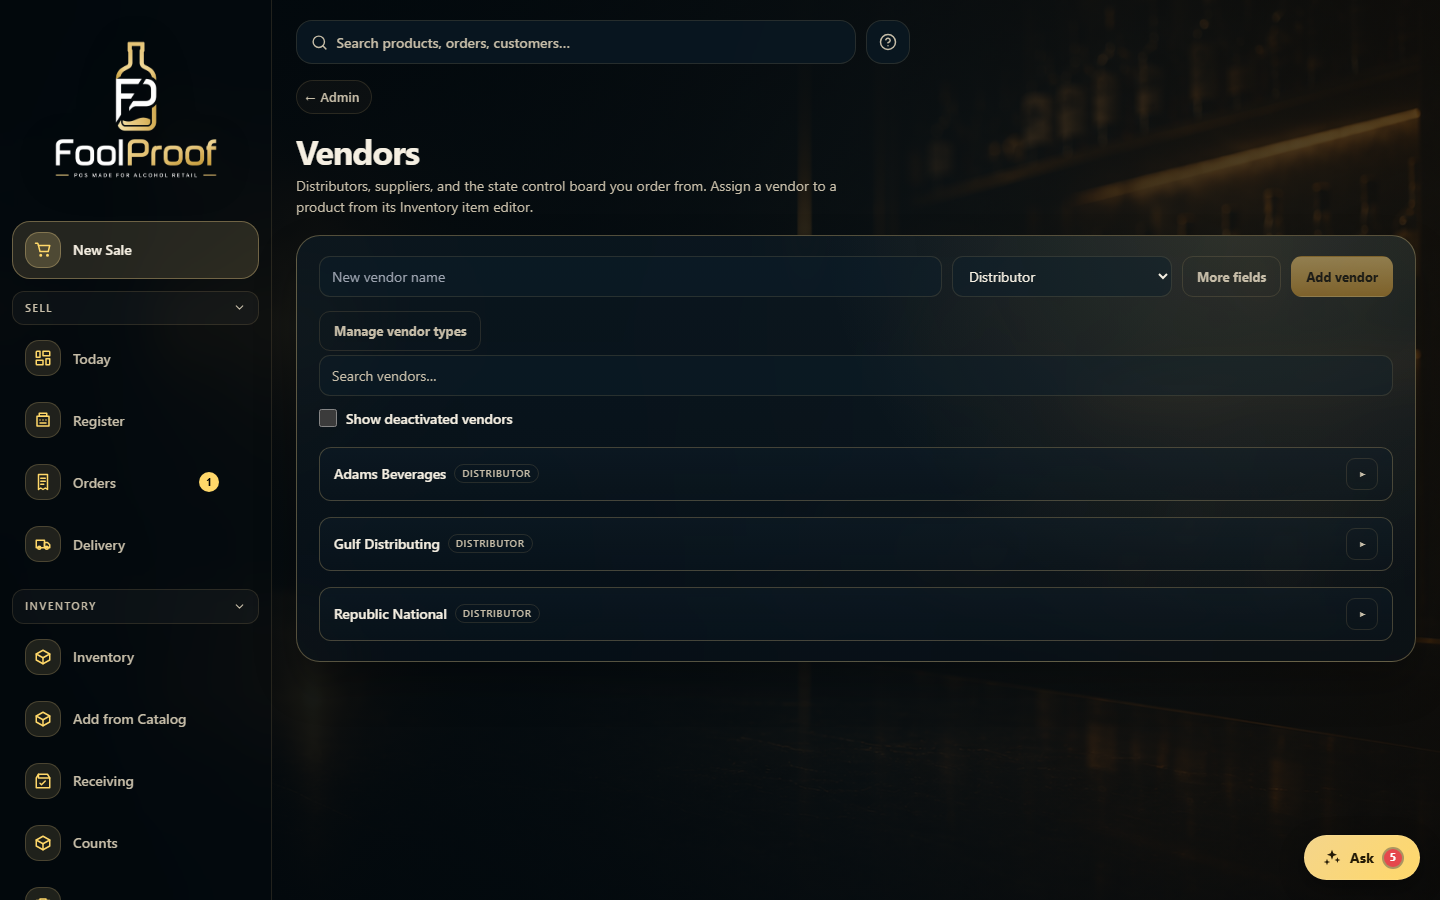
Task: Go to Counts page
Action: [x=135, y=843]
